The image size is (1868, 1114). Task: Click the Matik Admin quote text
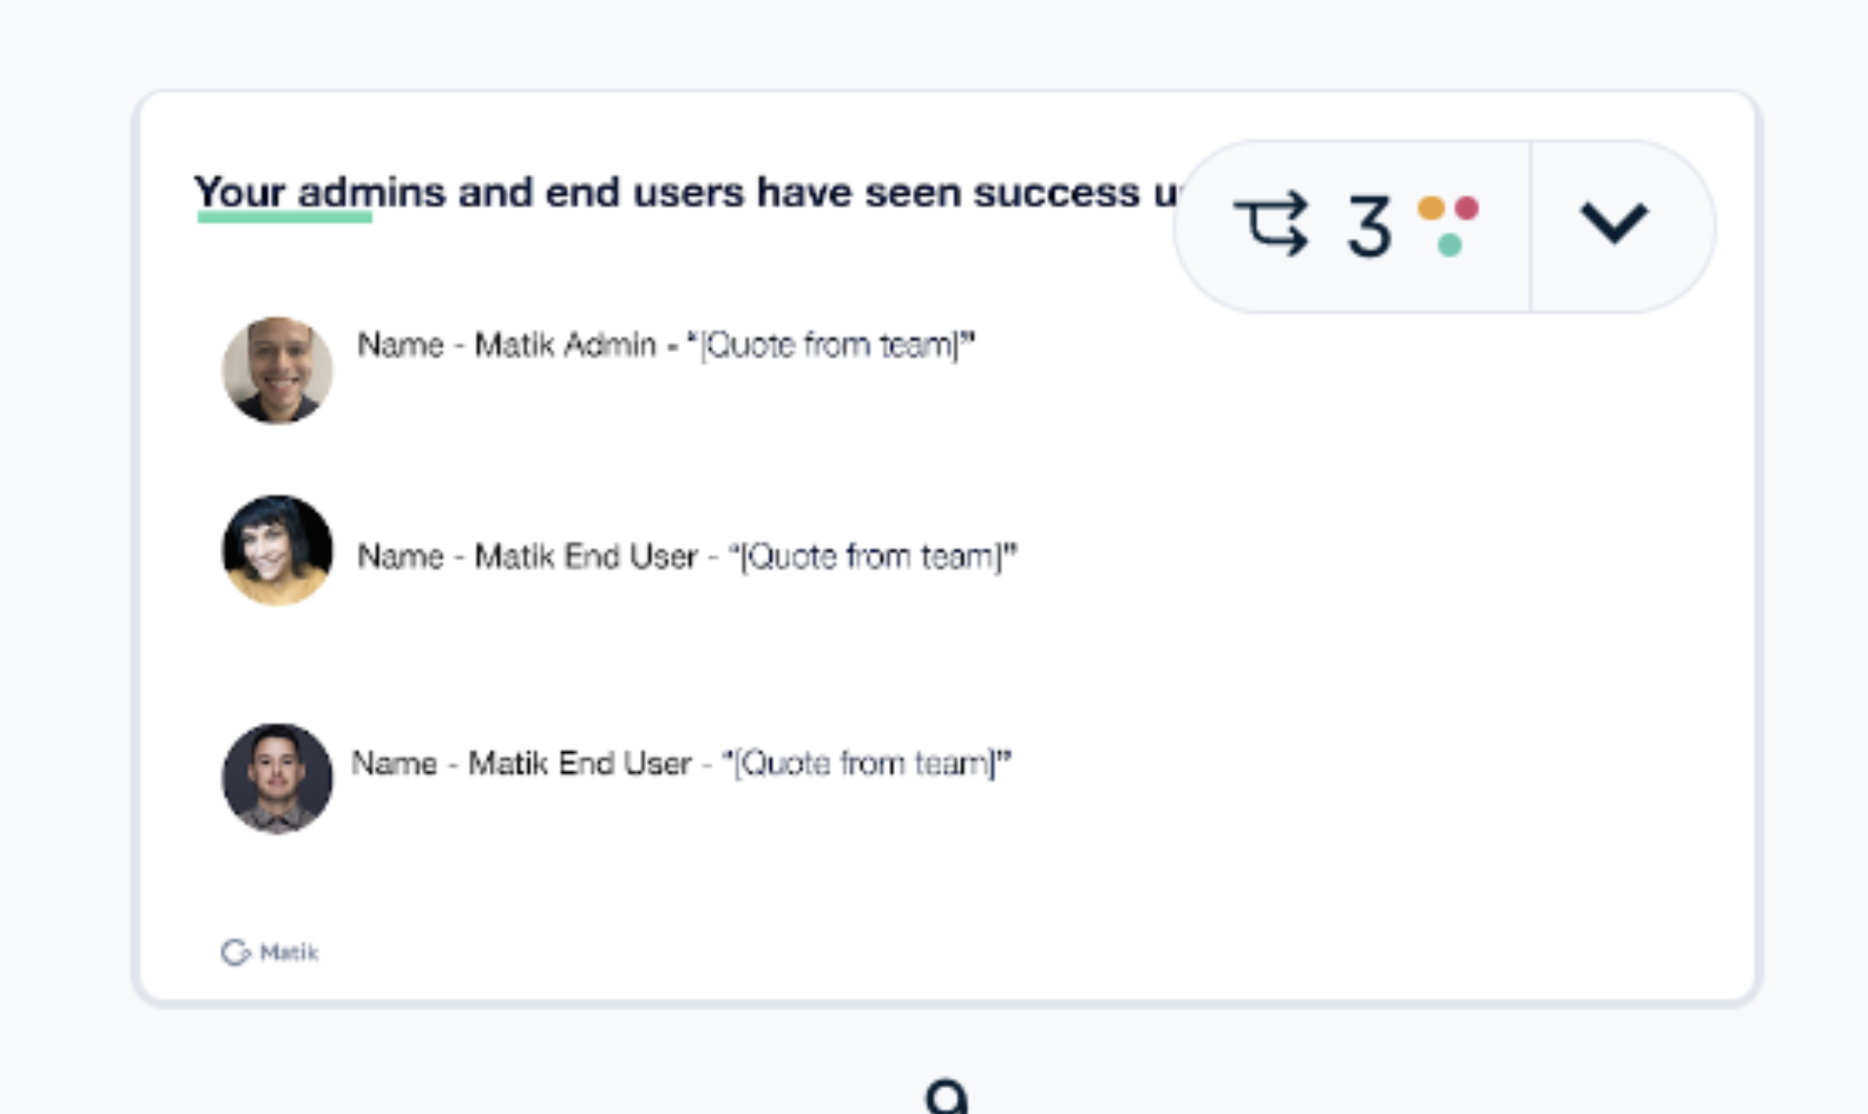coord(666,345)
